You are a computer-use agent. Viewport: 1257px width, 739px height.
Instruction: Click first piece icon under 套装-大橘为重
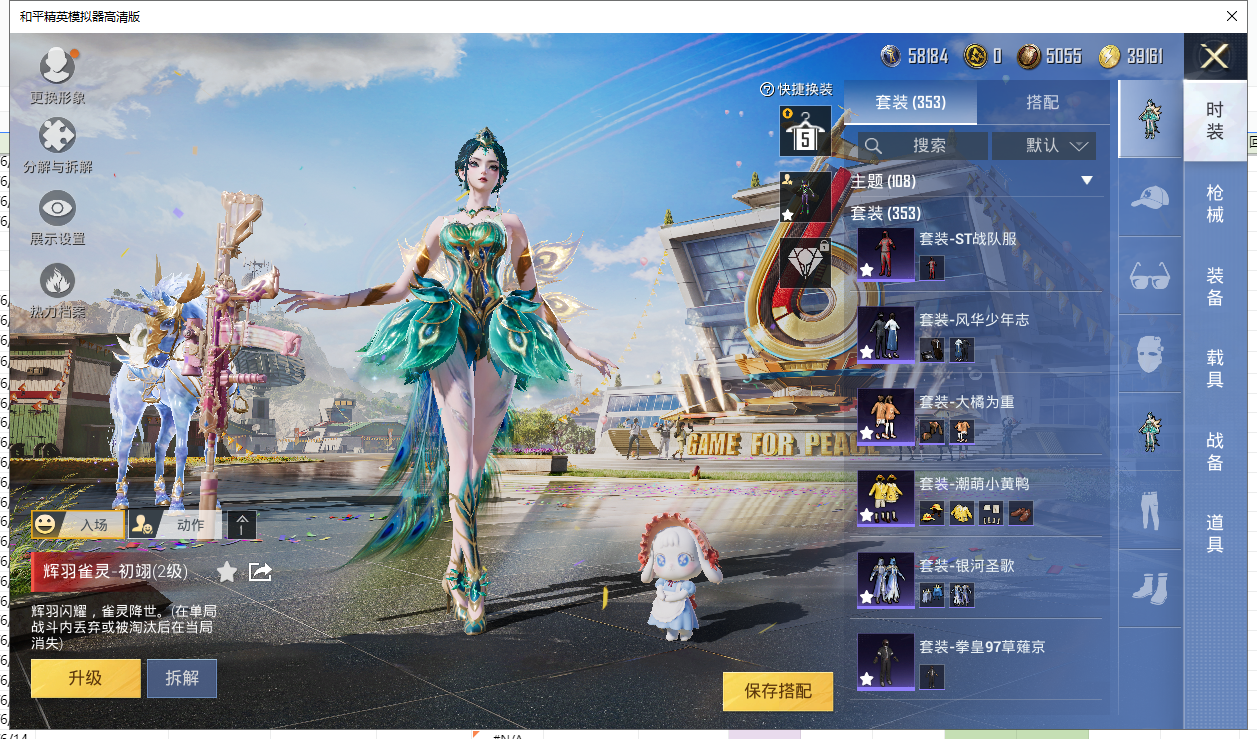coord(932,431)
